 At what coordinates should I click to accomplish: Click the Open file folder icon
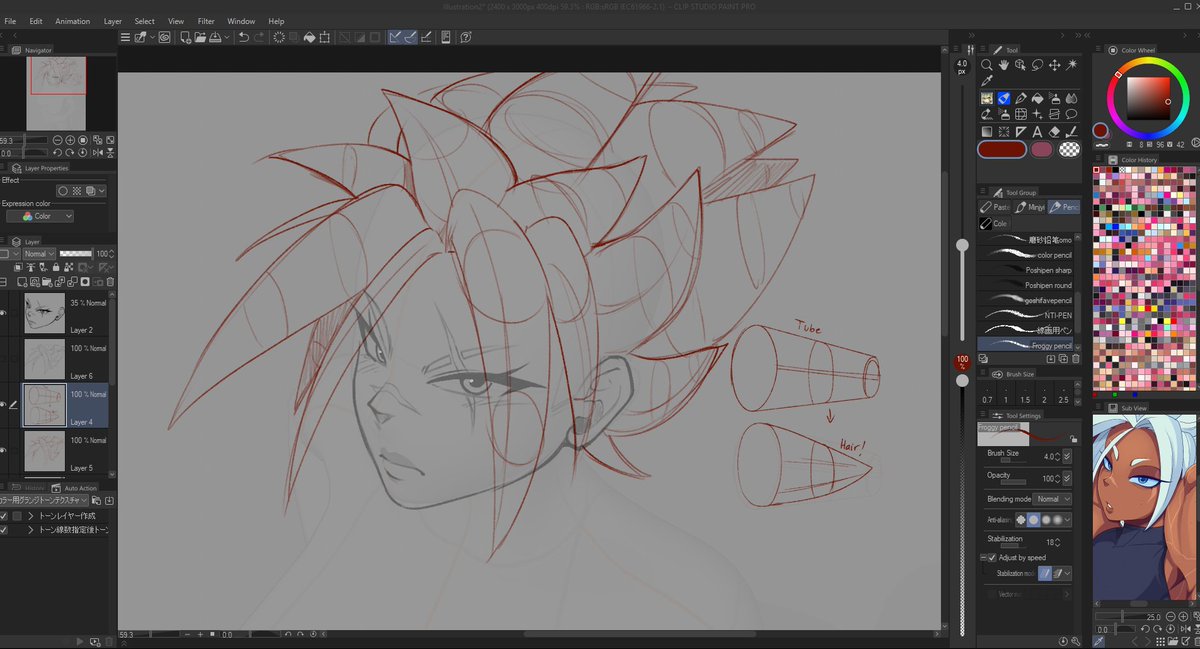(x=200, y=37)
